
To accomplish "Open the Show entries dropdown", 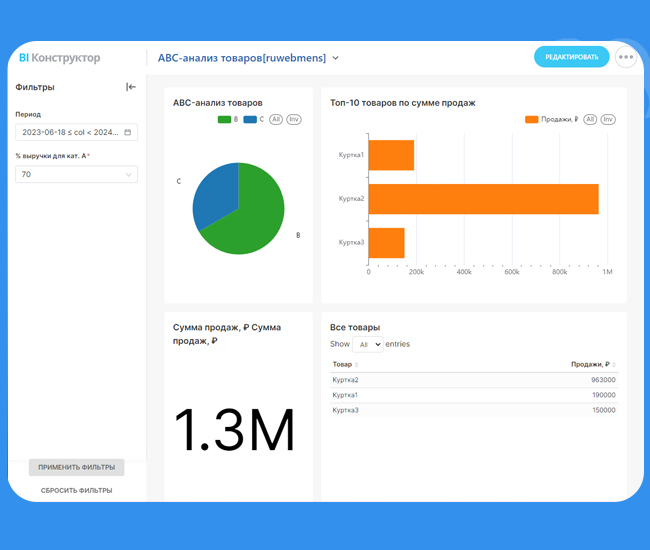I will click(369, 344).
